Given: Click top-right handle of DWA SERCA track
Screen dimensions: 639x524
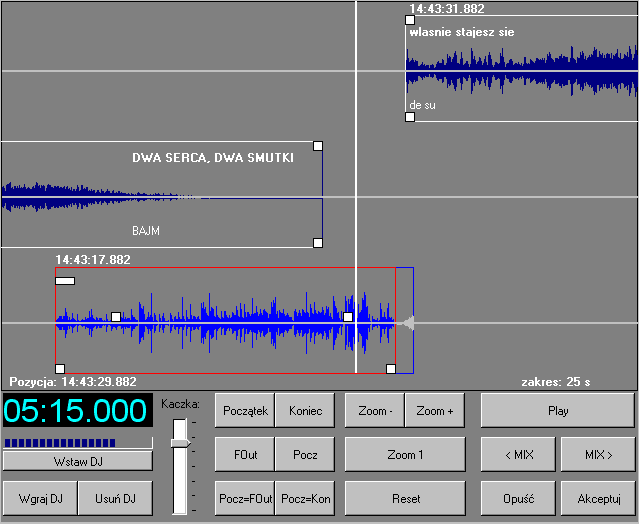Looking at the screenshot, I should click(318, 146).
